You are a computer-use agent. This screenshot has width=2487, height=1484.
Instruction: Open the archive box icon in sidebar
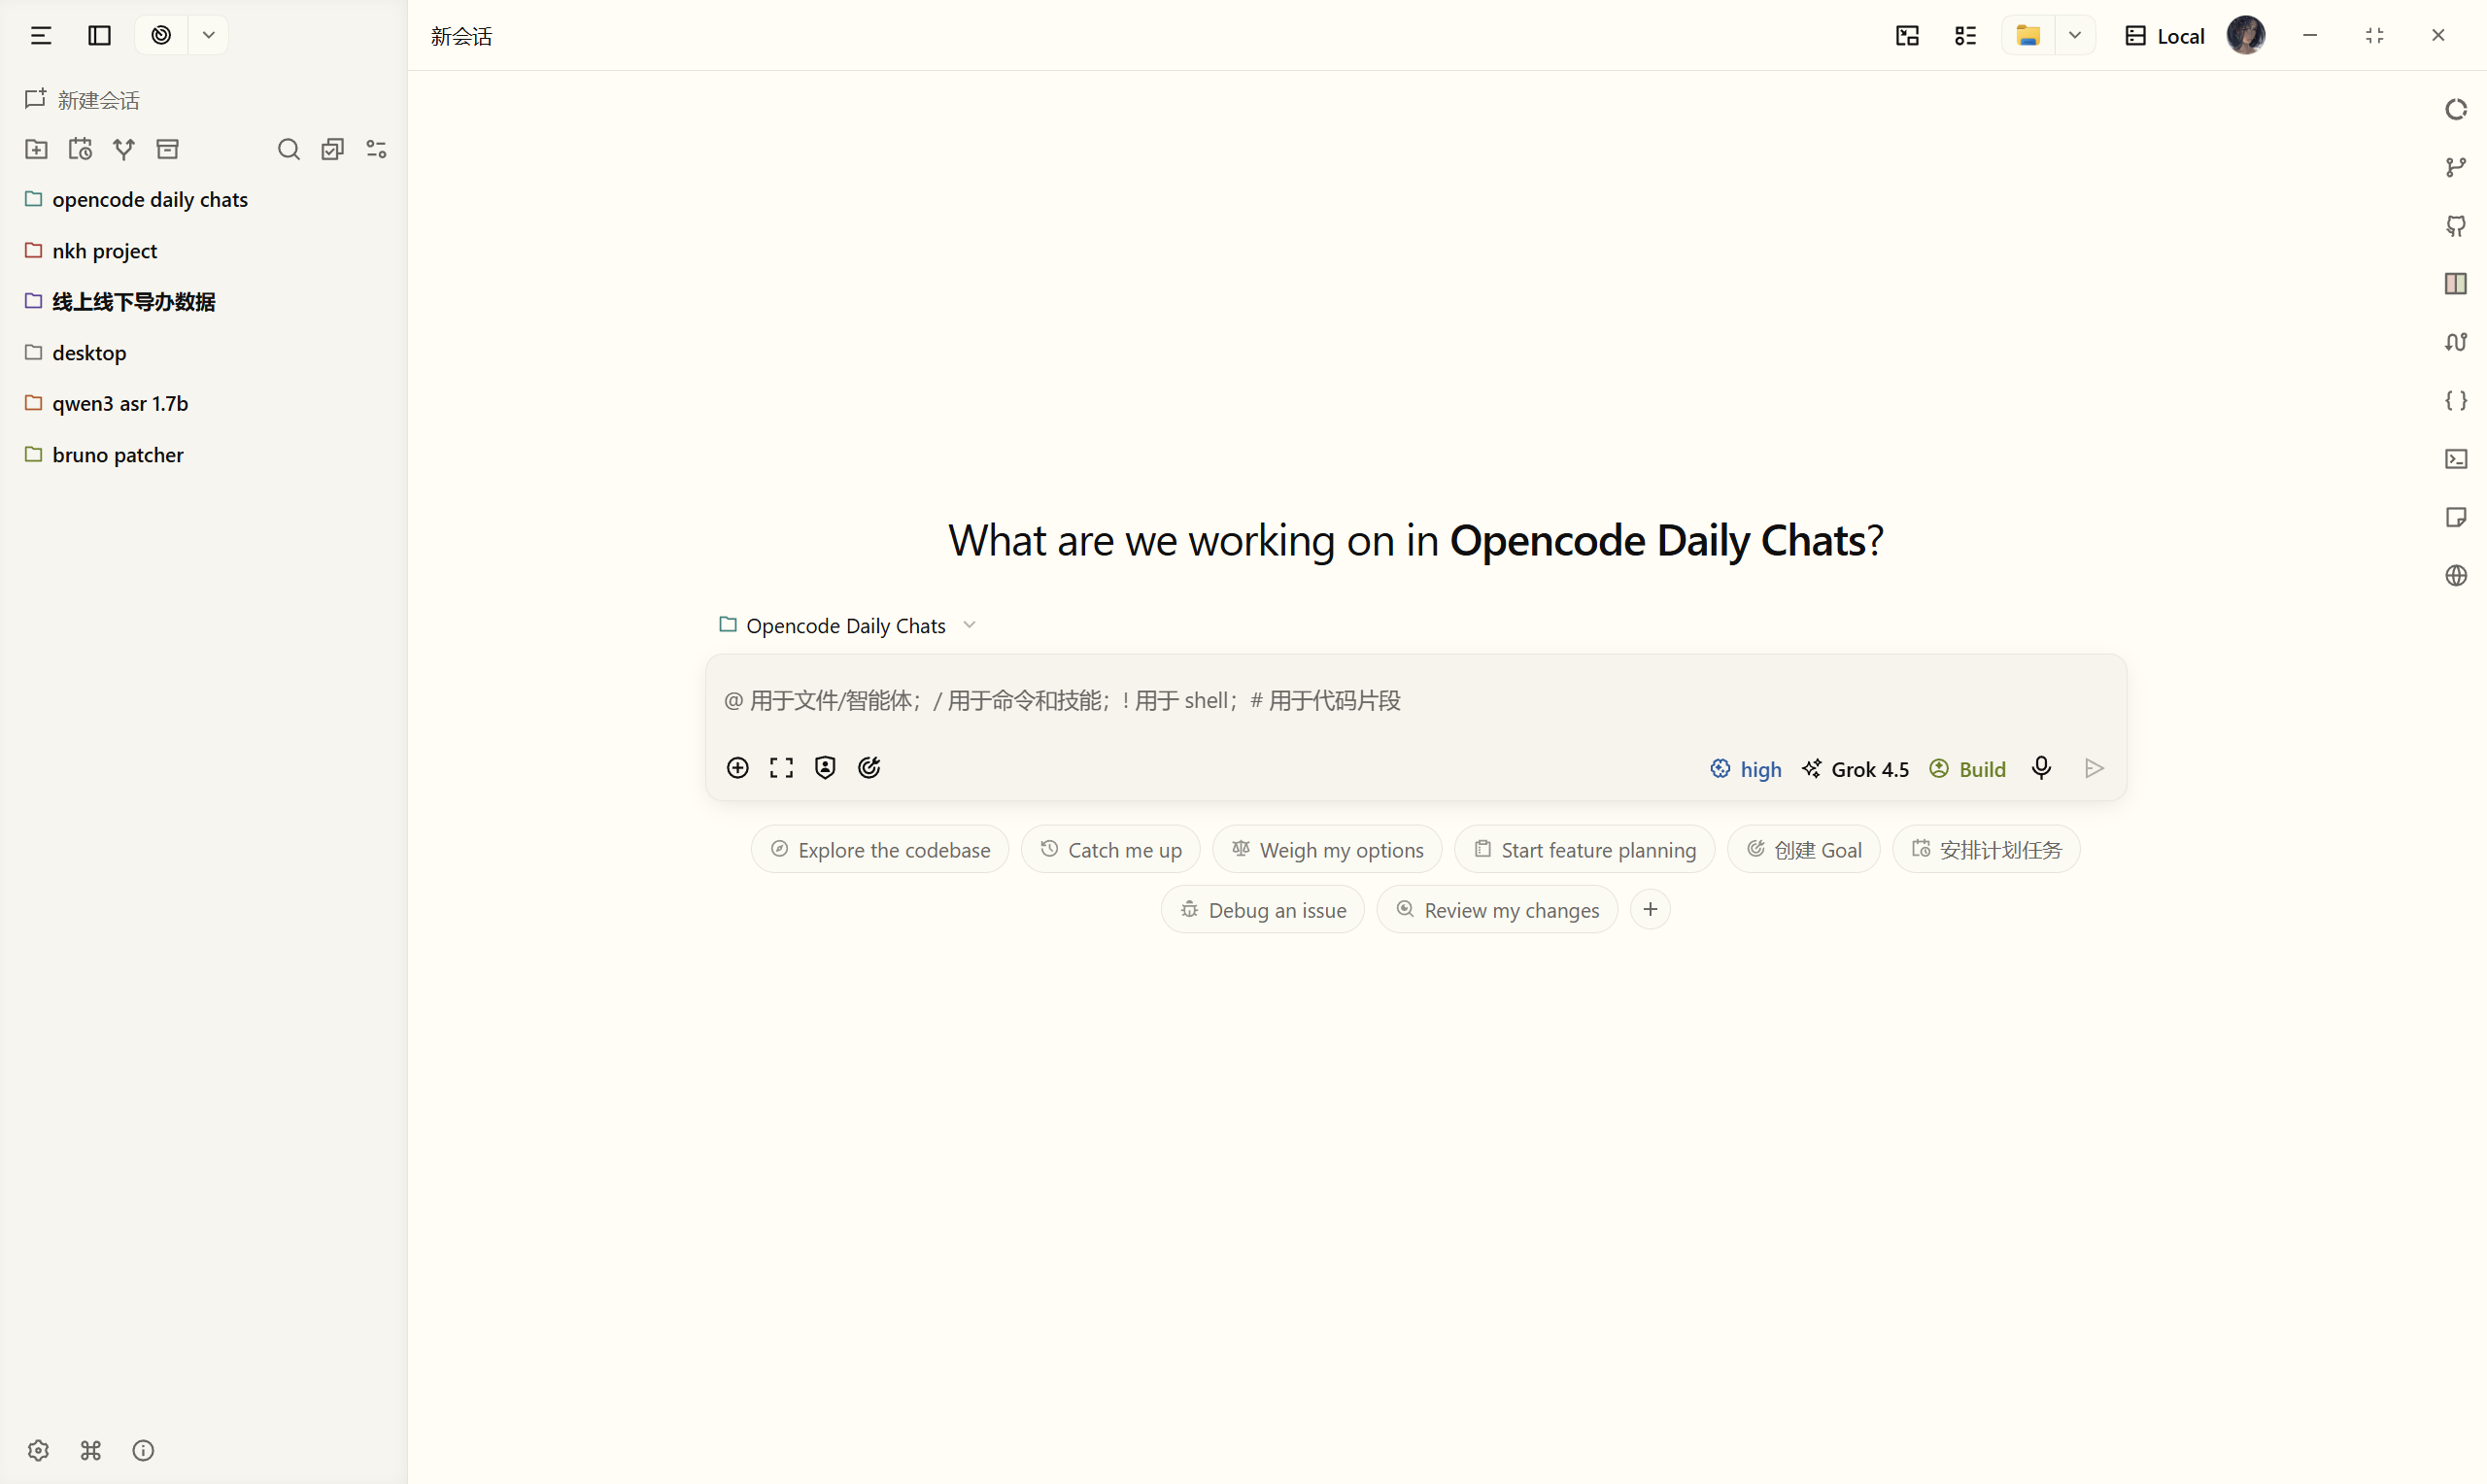pos(168,149)
